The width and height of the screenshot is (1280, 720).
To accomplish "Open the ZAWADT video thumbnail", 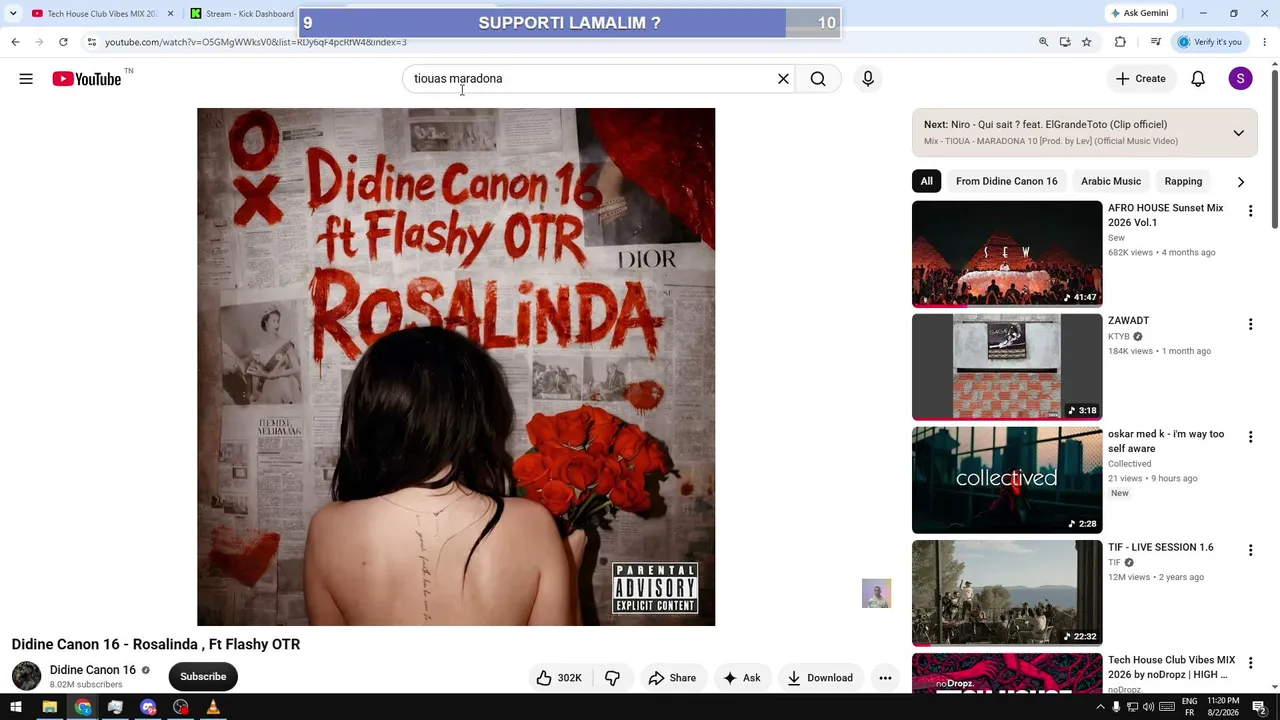I will click(x=1007, y=367).
